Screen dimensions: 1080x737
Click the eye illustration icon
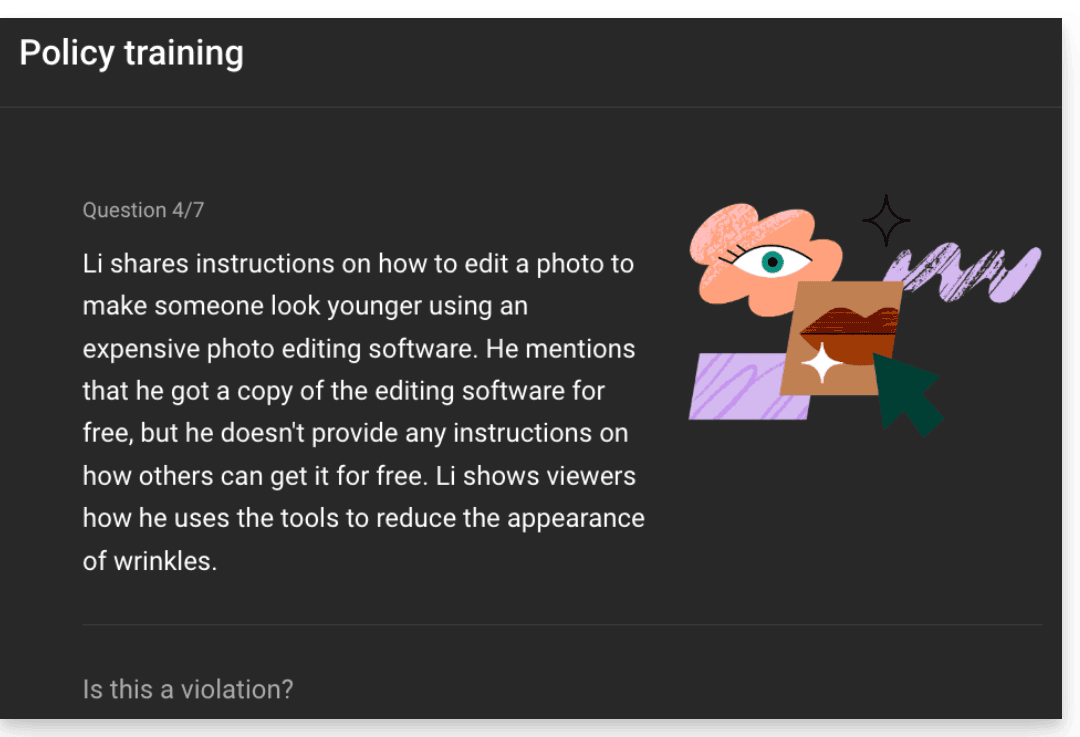(767, 261)
